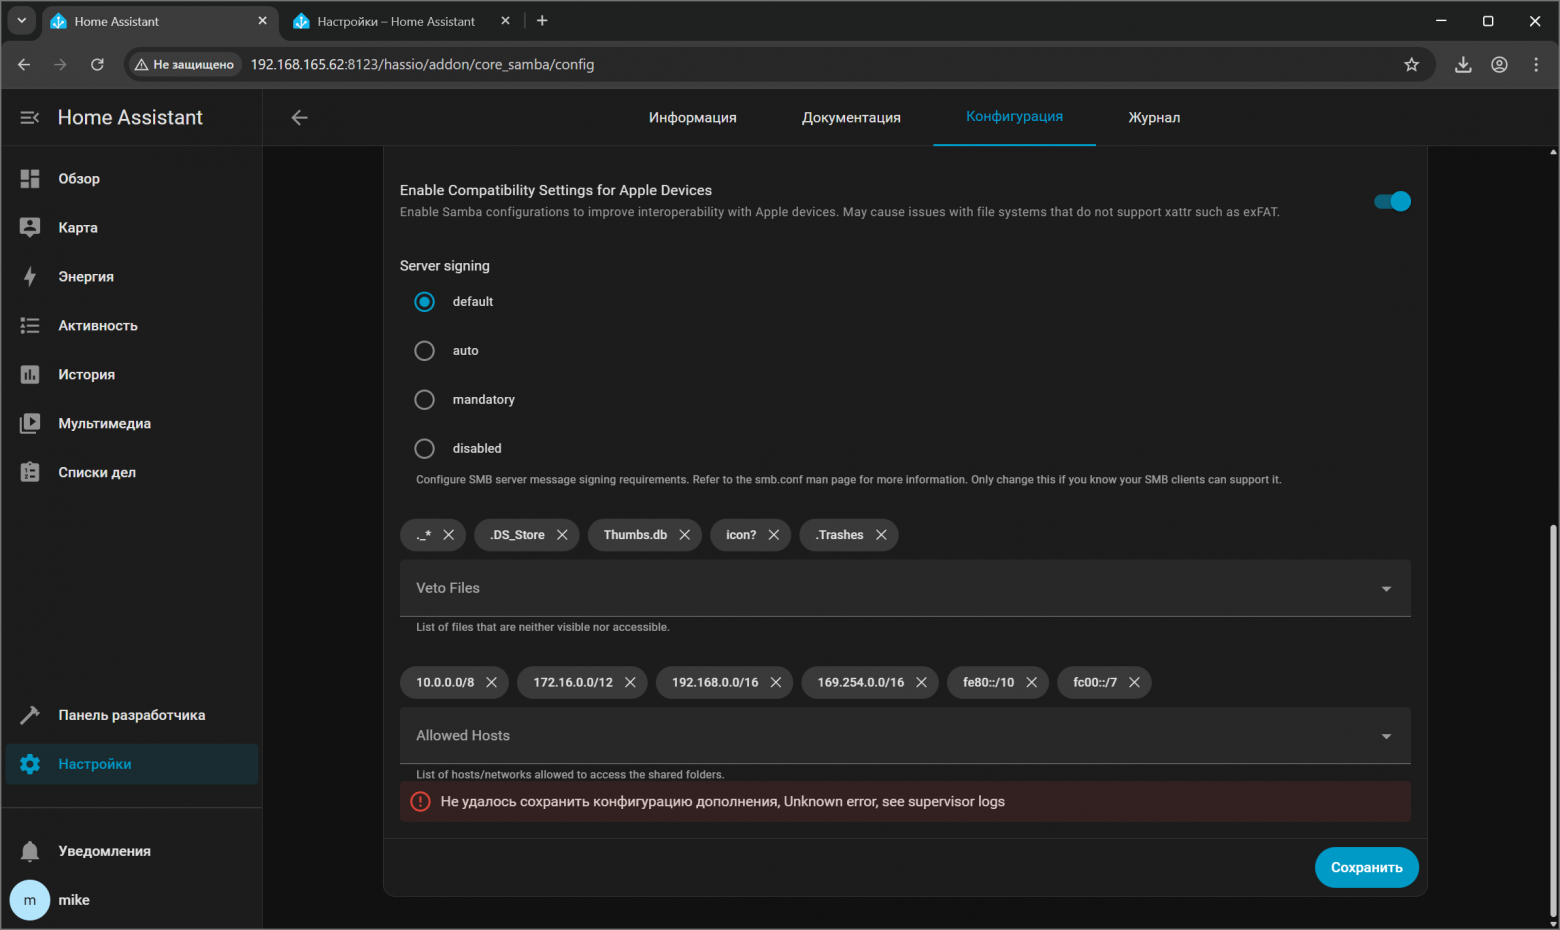Expand the Veto Files dropdown
Screen dimensions: 1560x930
[1386, 588]
